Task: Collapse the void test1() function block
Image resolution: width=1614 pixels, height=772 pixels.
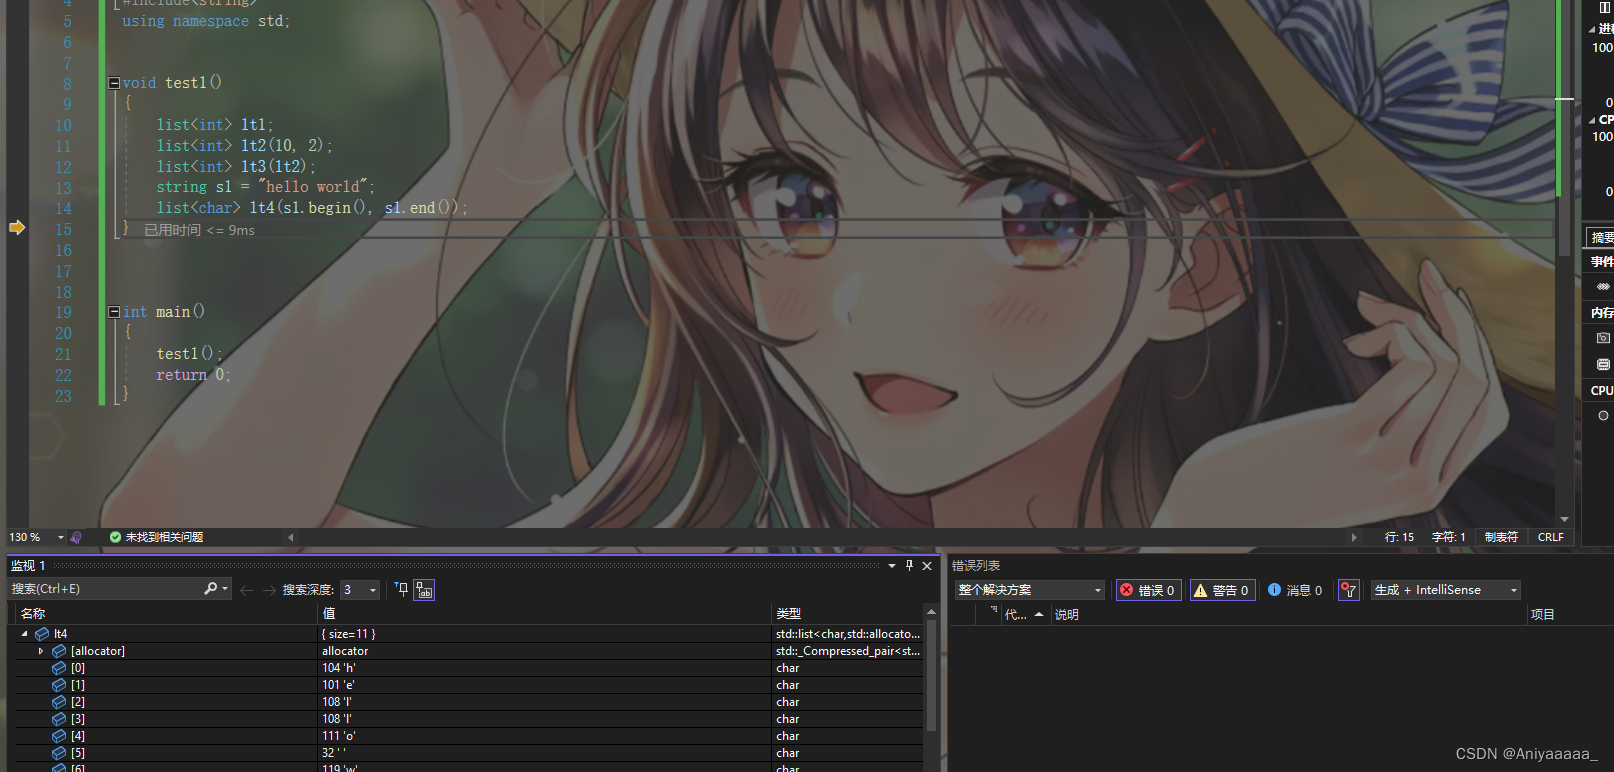Action: pyautogui.click(x=114, y=83)
